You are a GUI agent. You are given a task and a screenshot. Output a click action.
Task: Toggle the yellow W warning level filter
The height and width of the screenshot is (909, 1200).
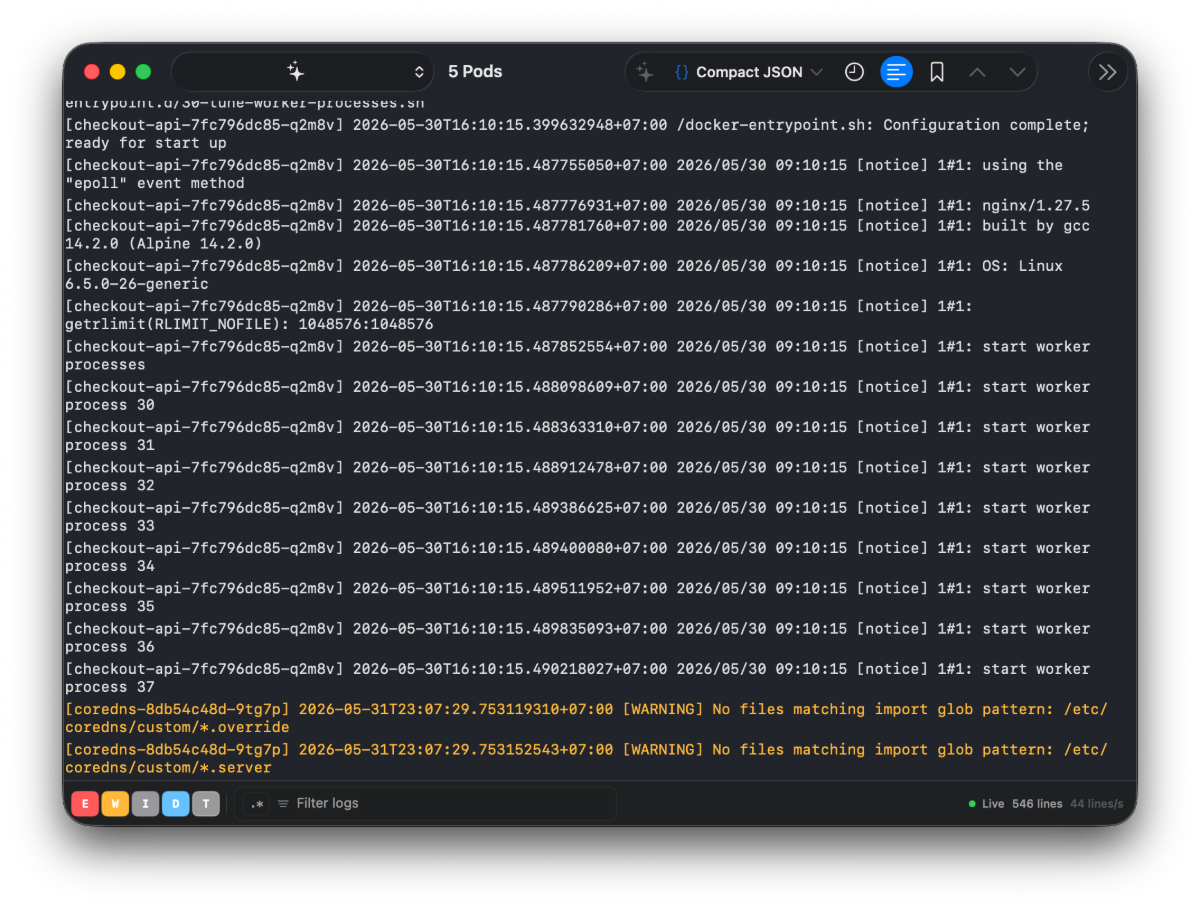click(x=115, y=804)
